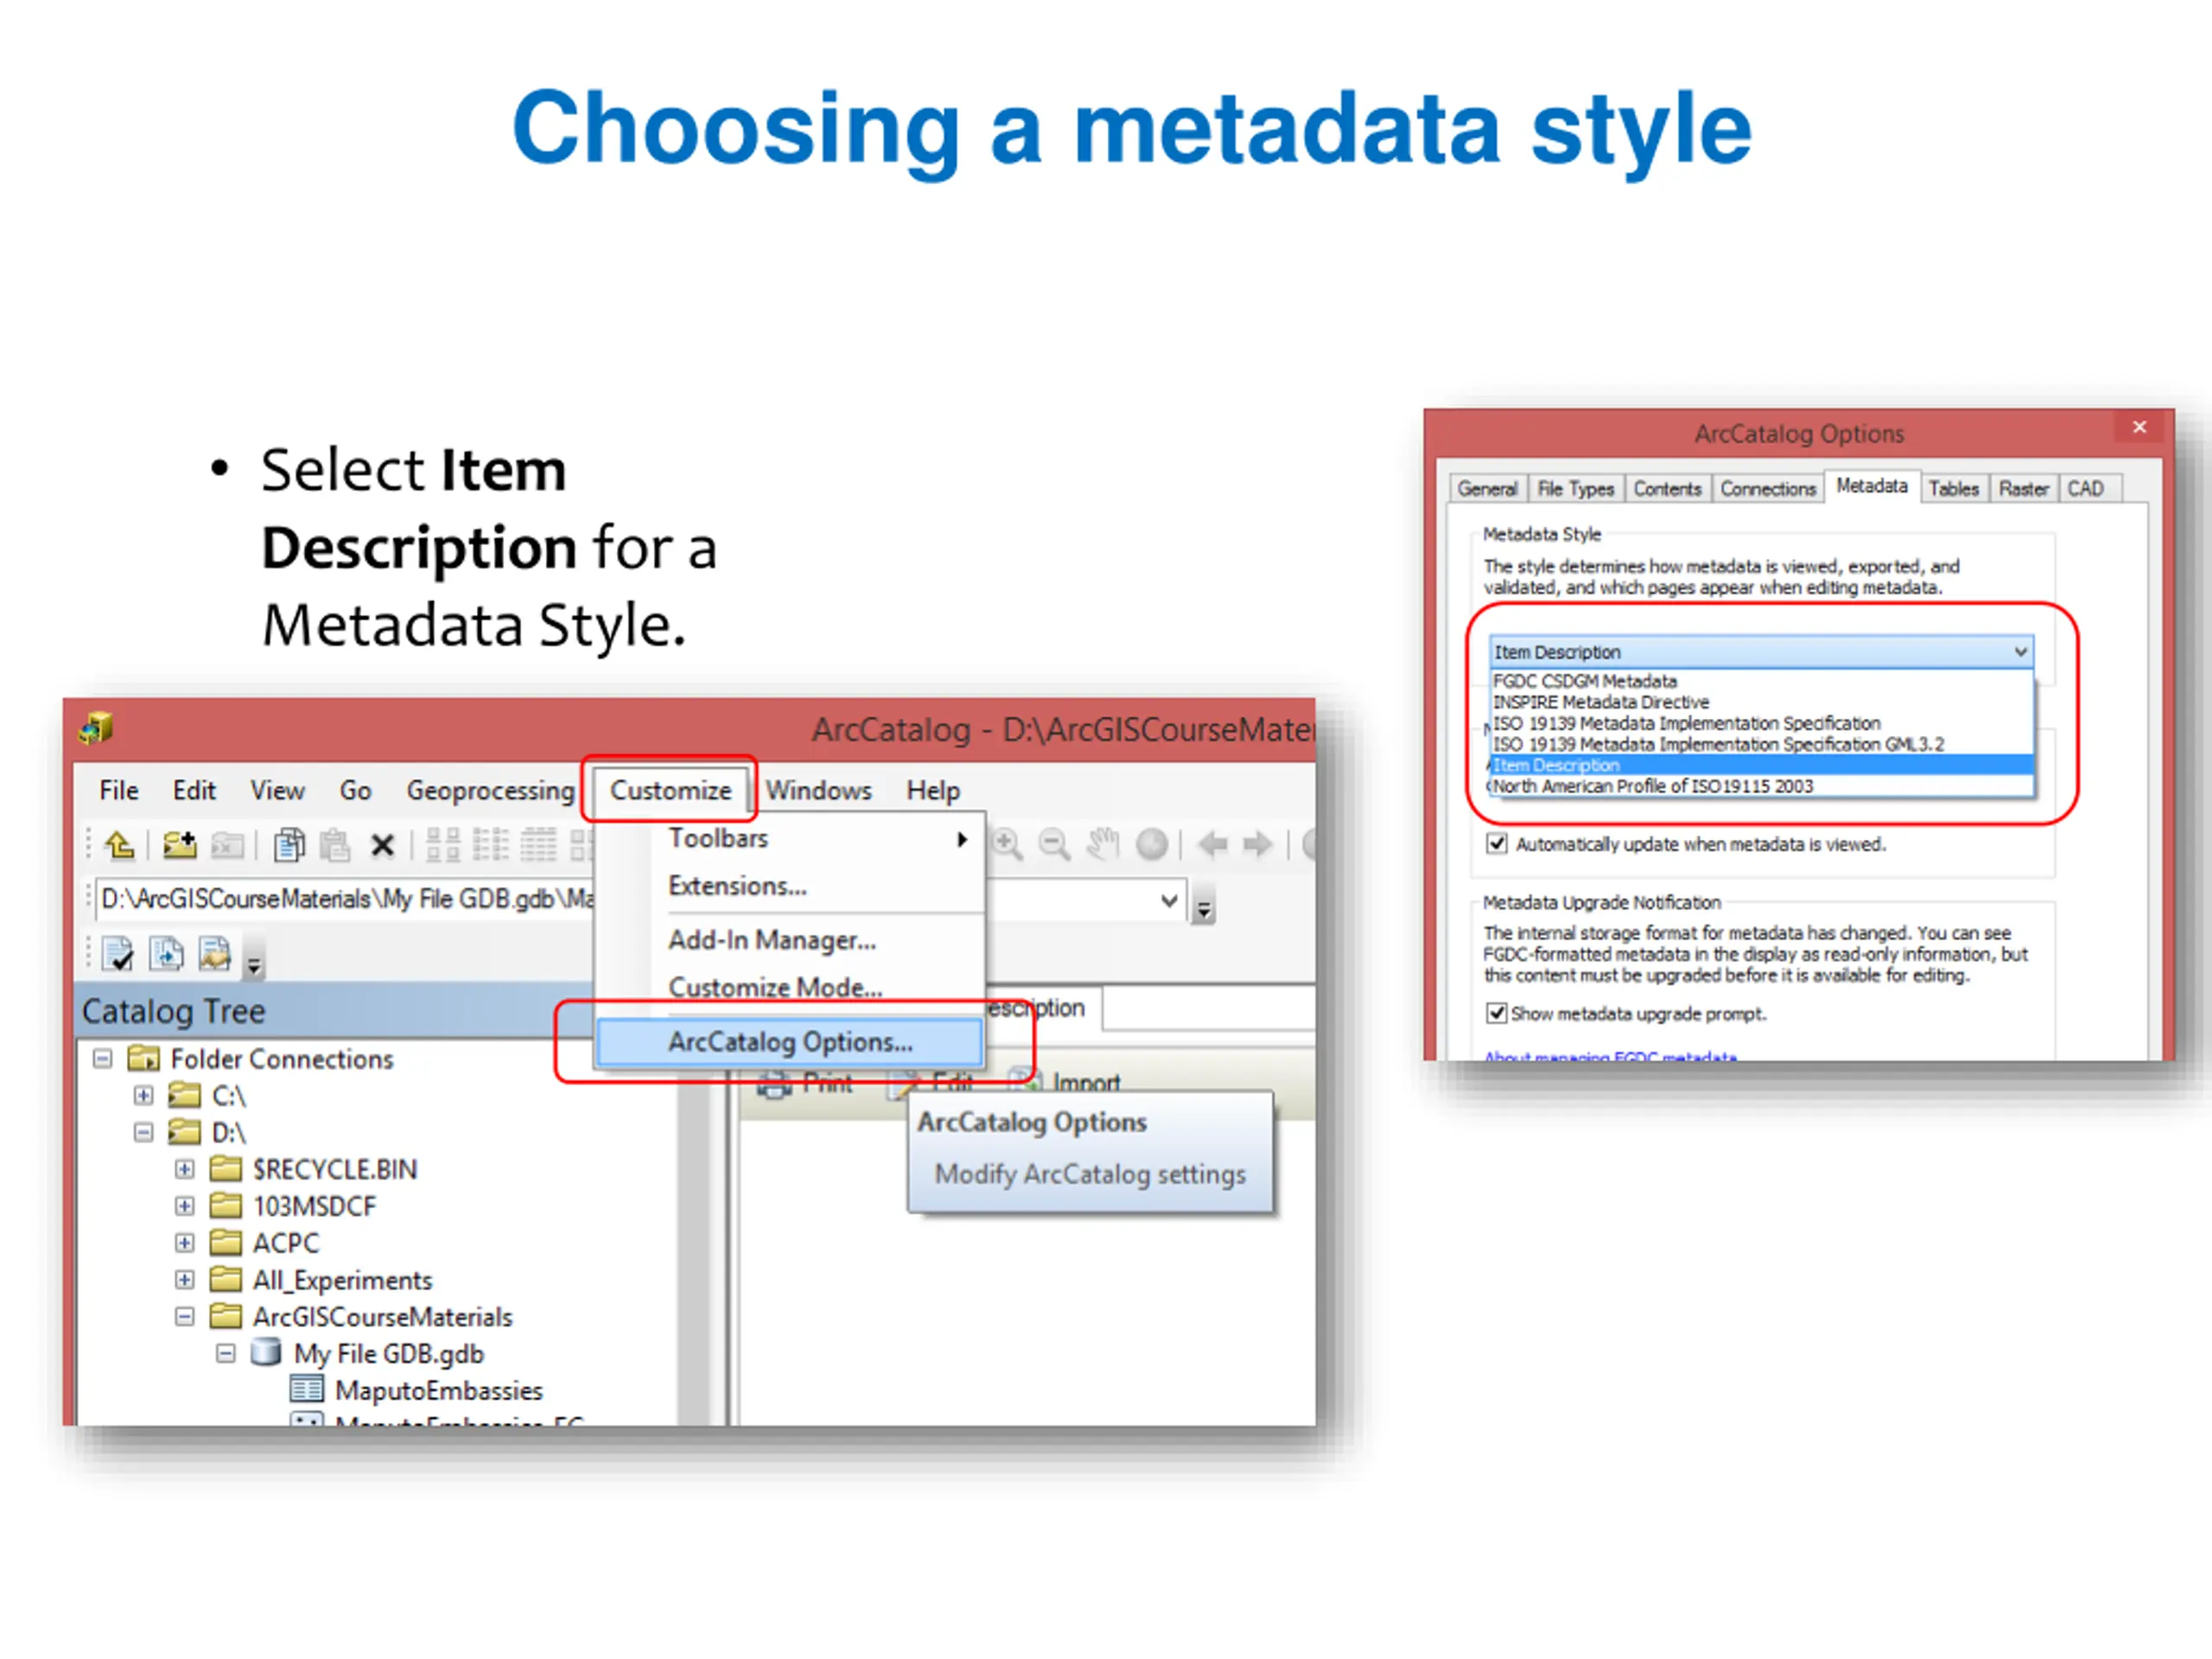Click the Full Extent globe icon
The width and height of the screenshot is (2212, 1659).
[1152, 845]
